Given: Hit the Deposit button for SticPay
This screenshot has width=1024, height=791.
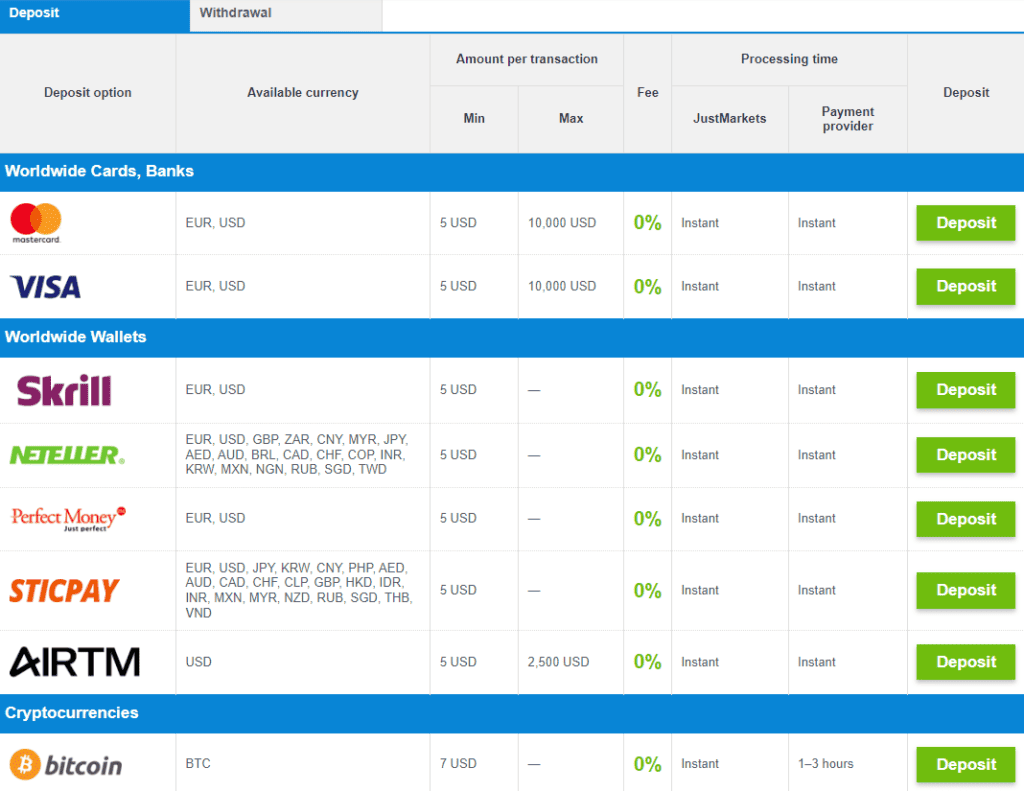Looking at the screenshot, I should coord(966,590).
